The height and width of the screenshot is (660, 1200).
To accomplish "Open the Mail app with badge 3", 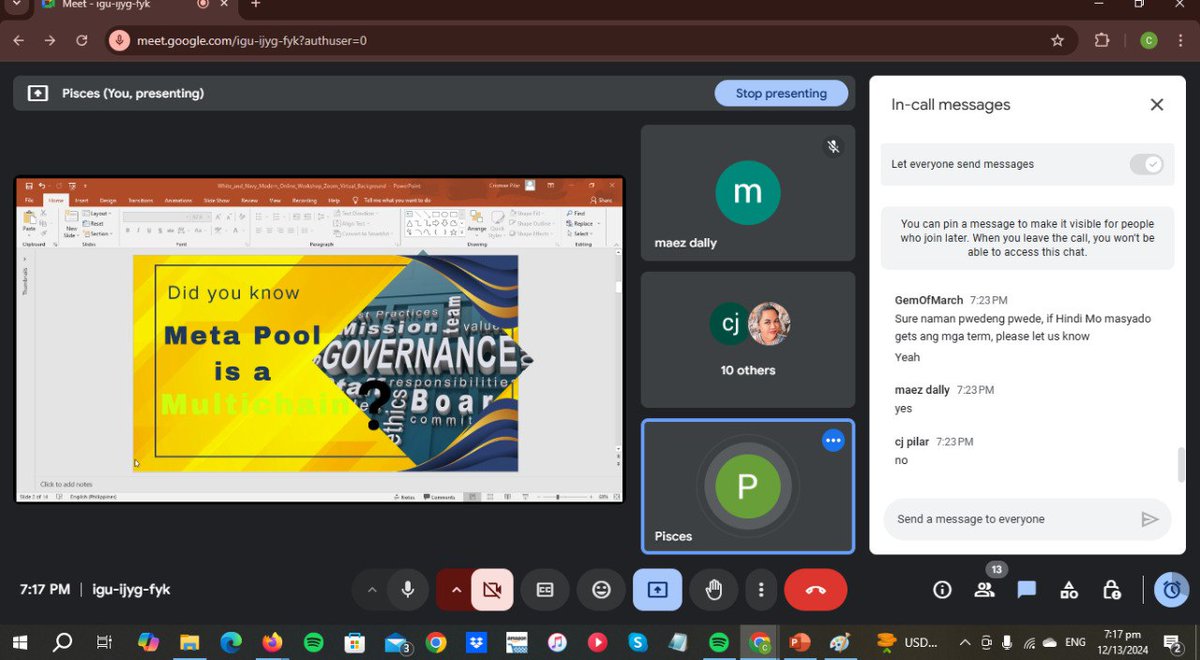I will click(396, 643).
